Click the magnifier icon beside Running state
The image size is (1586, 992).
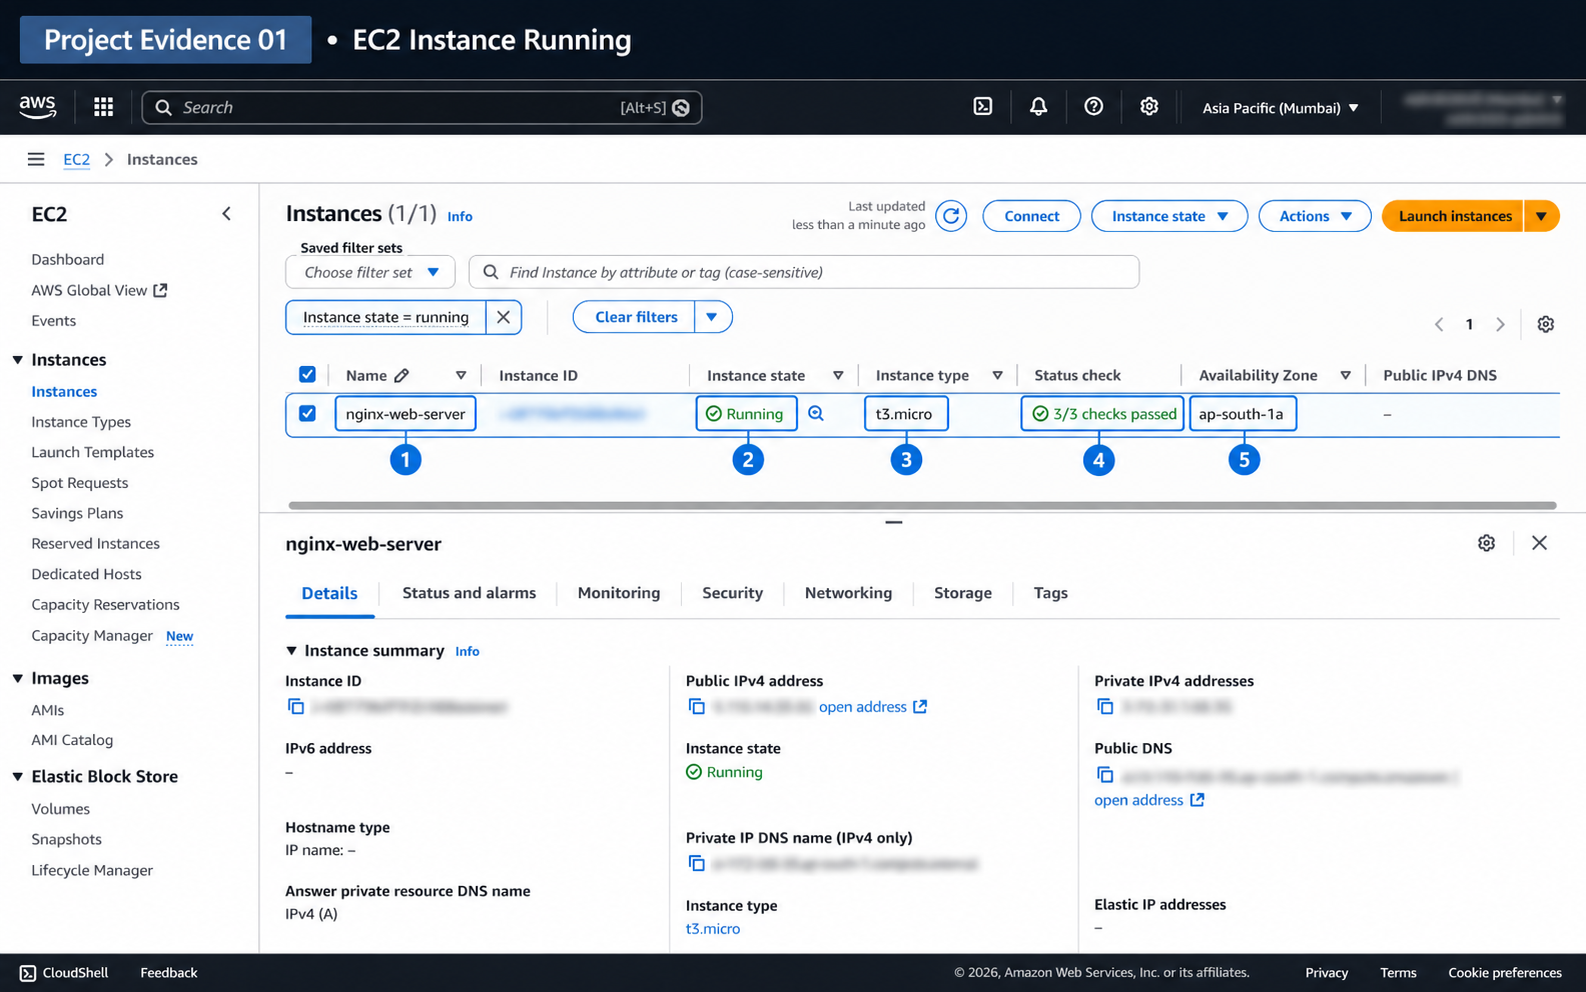(816, 413)
